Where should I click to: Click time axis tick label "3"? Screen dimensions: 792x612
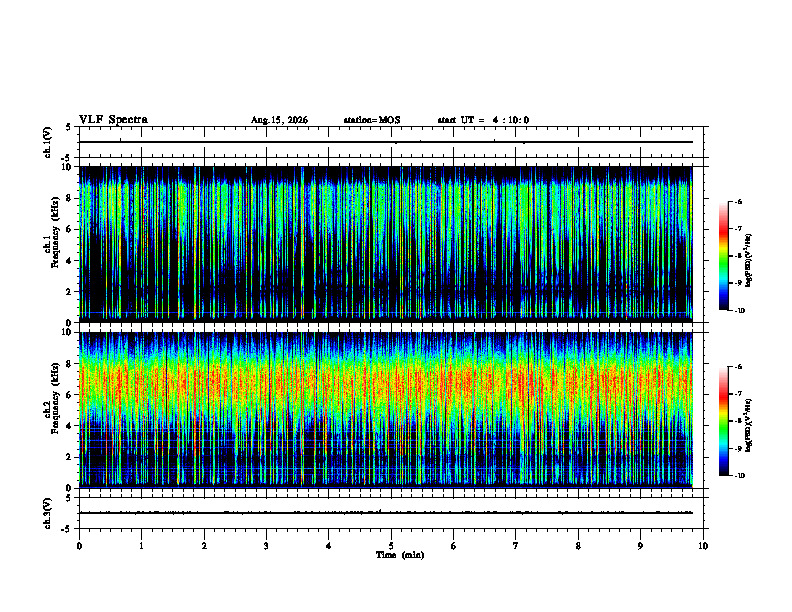pyautogui.click(x=266, y=546)
